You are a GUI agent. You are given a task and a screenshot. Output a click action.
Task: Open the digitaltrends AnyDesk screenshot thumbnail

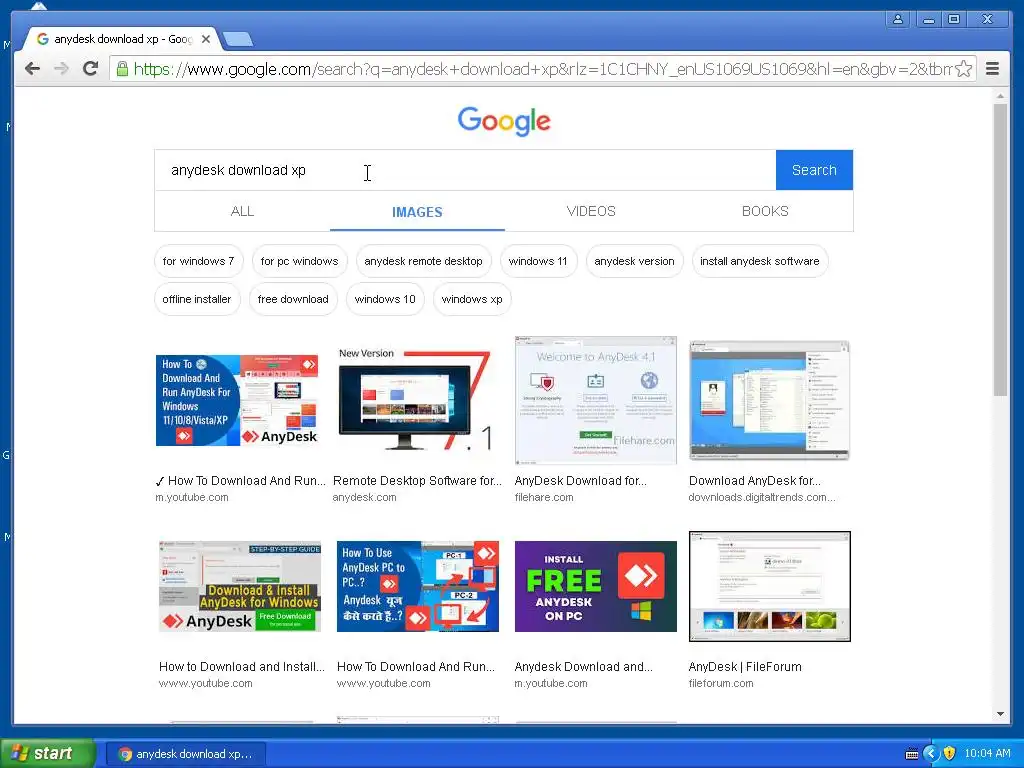[769, 400]
